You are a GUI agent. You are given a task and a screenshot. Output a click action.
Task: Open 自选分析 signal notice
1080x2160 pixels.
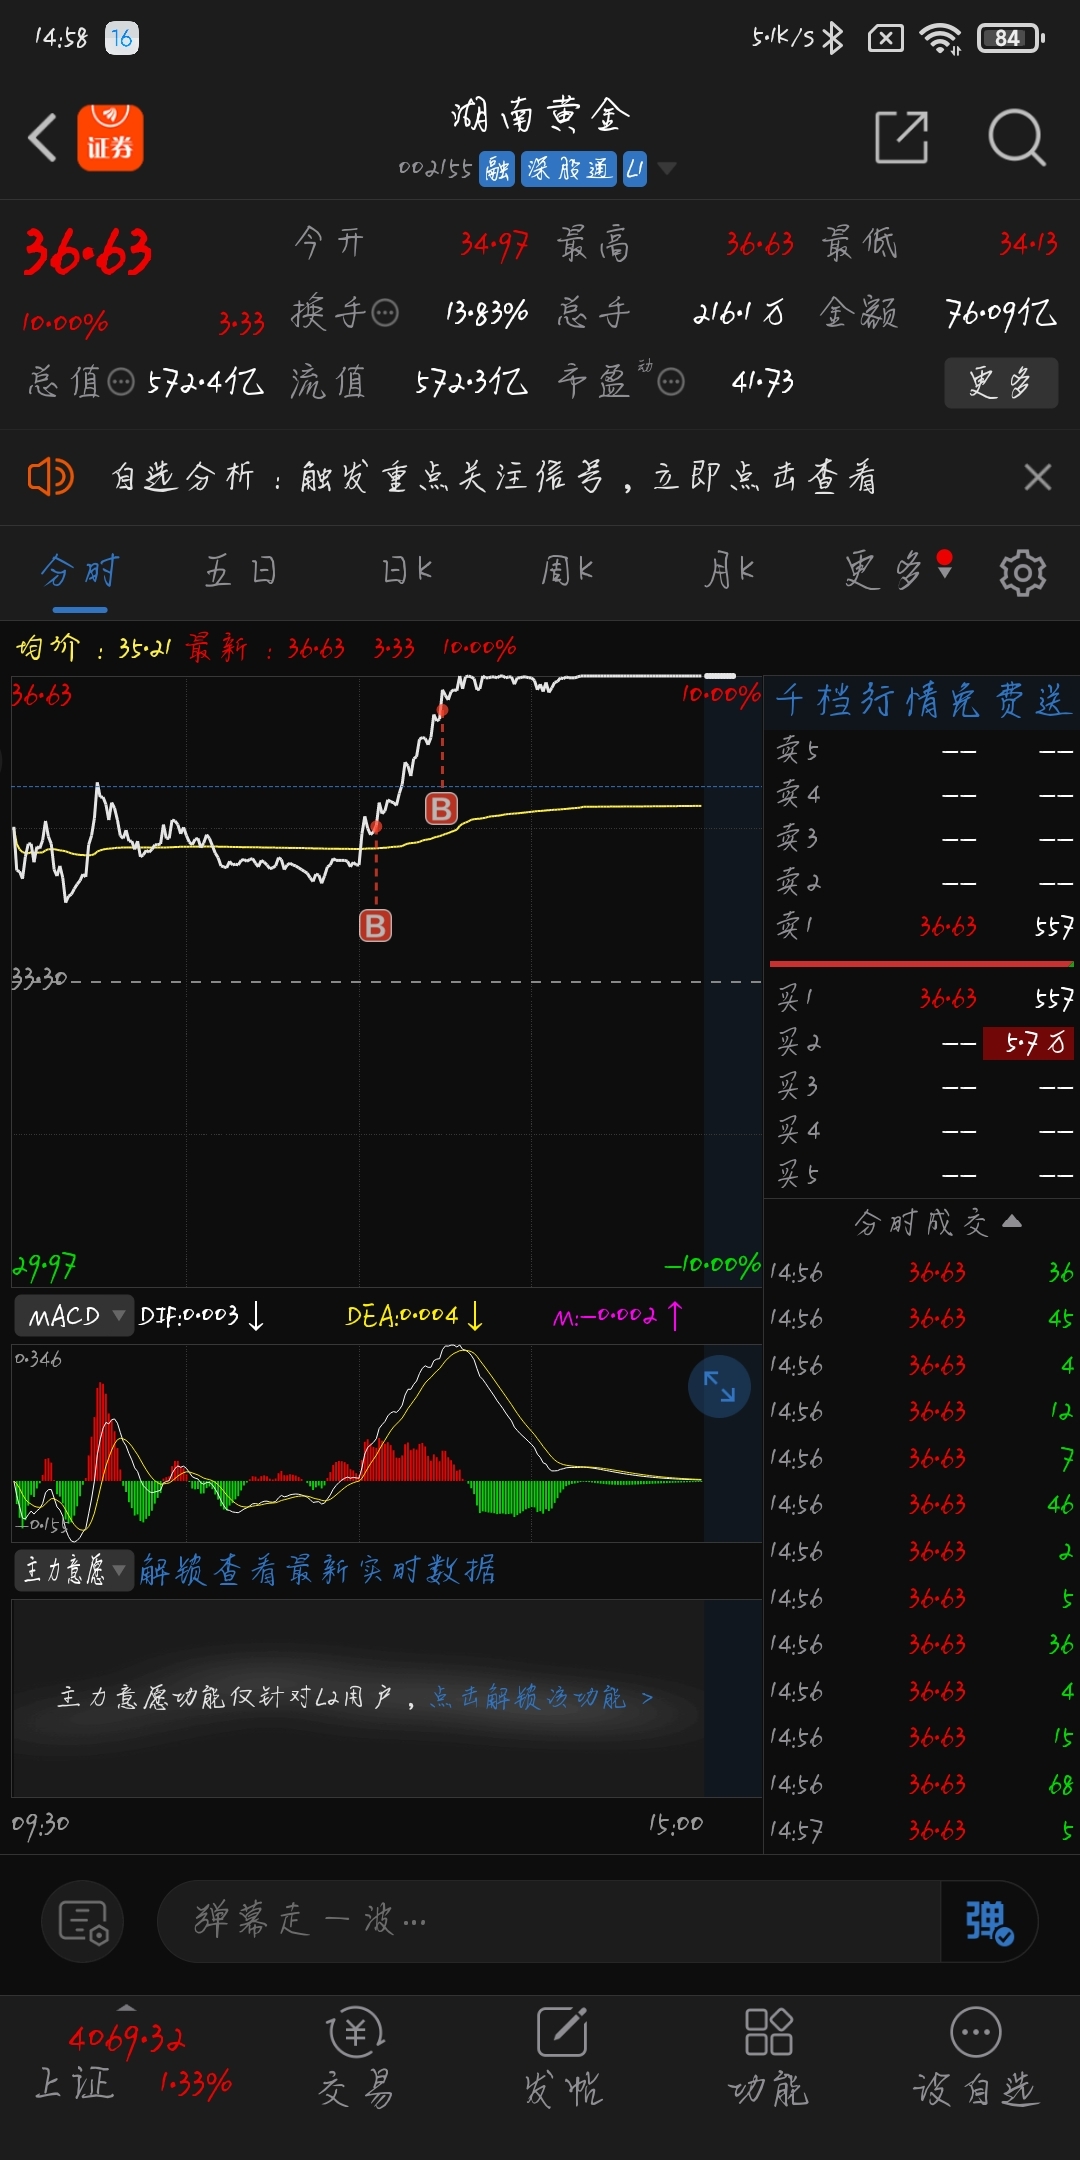494,477
